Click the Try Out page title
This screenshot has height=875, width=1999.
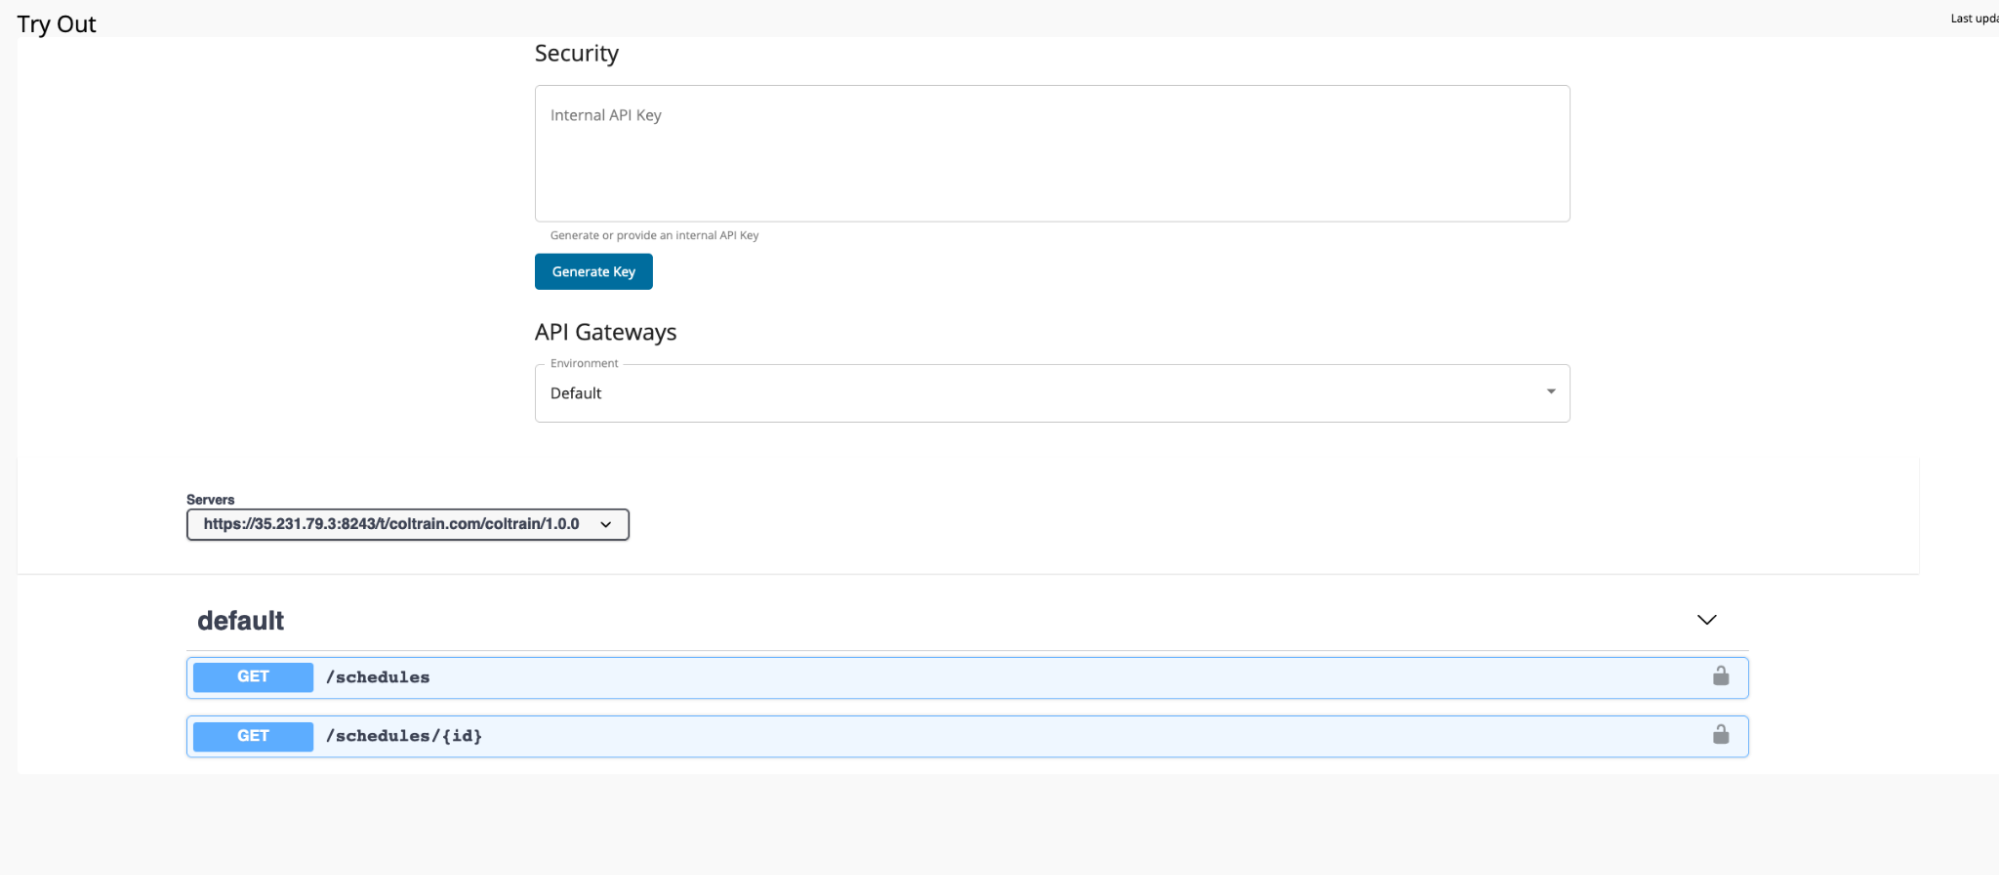point(57,24)
